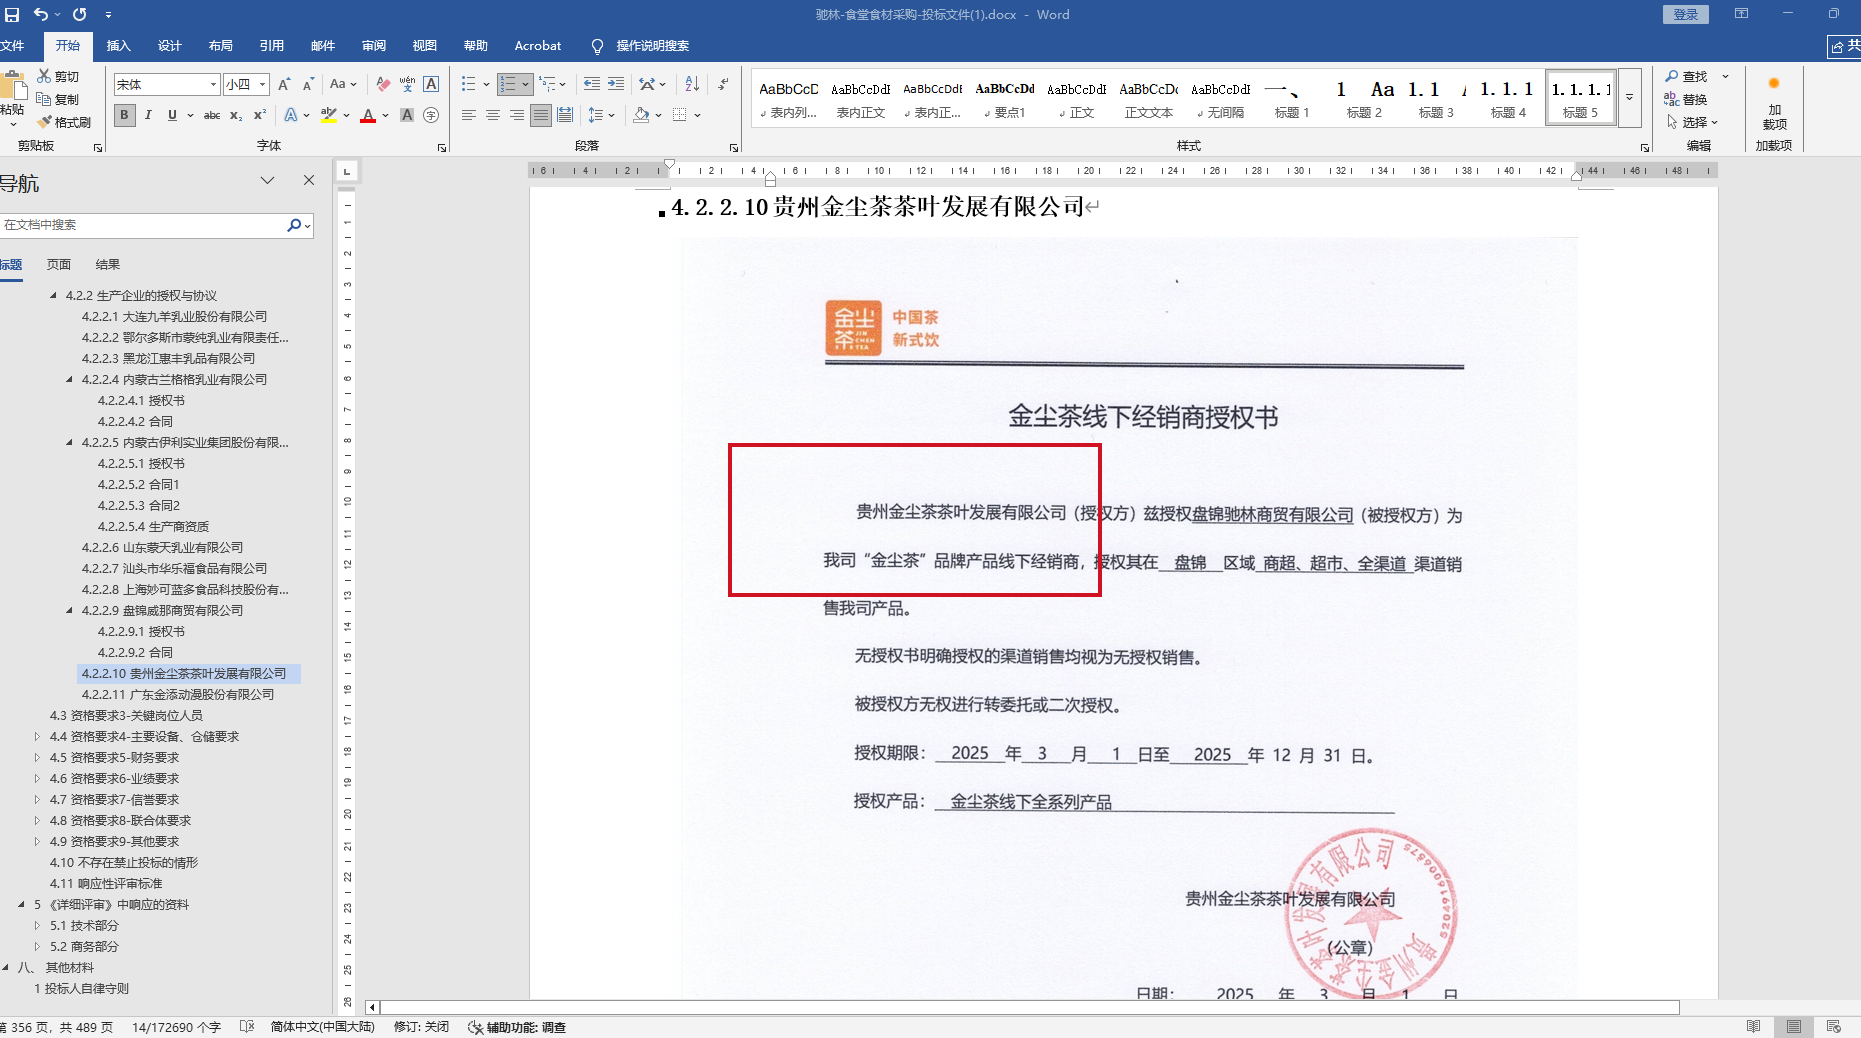Apply the 标题 1 style

pyautogui.click(x=1292, y=98)
